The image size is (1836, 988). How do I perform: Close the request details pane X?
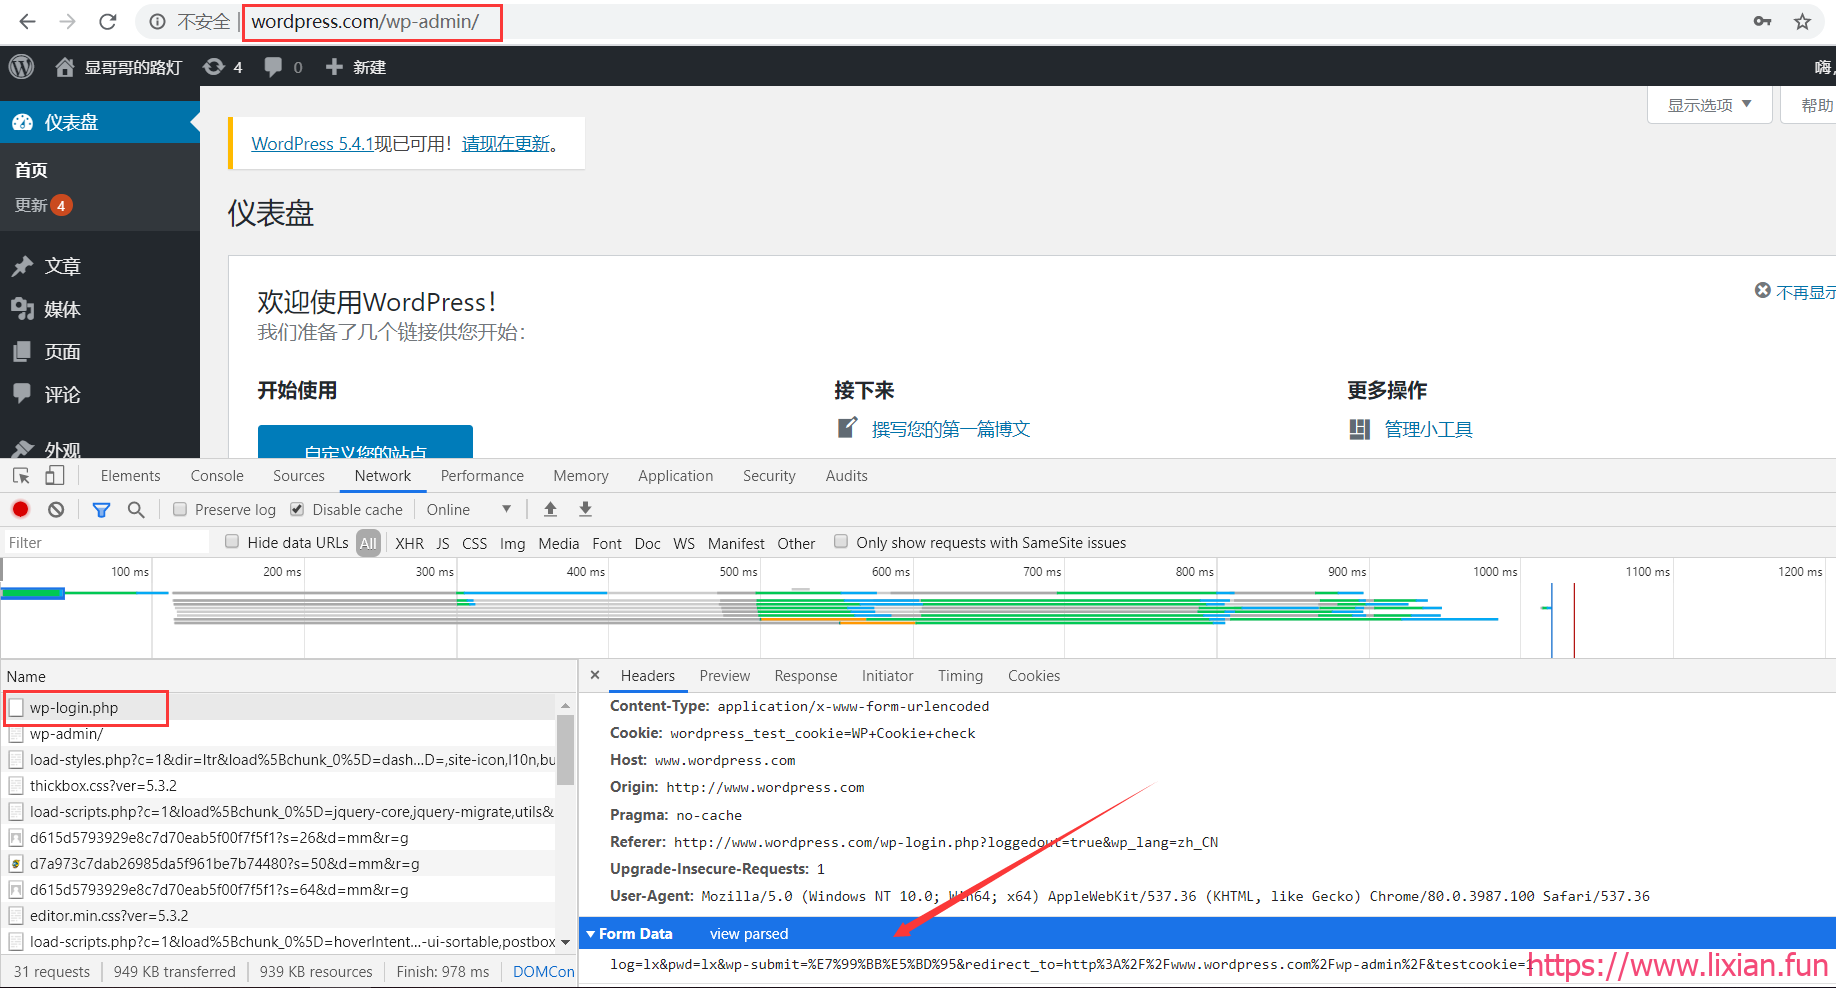pyautogui.click(x=595, y=675)
